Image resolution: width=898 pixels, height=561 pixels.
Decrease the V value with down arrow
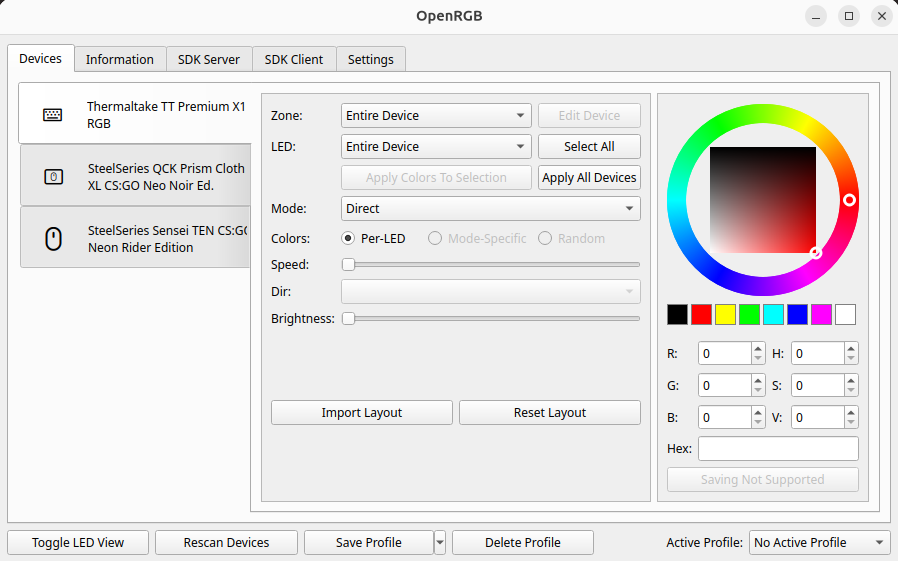850,423
